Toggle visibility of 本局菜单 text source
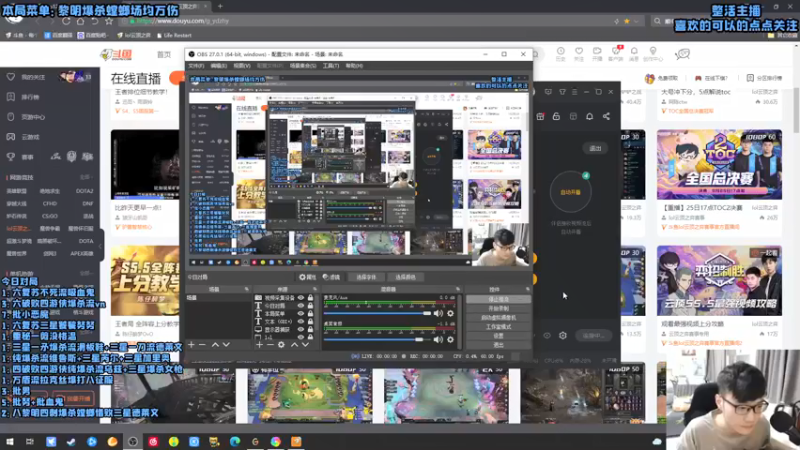800x450 pixels. (x=301, y=314)
